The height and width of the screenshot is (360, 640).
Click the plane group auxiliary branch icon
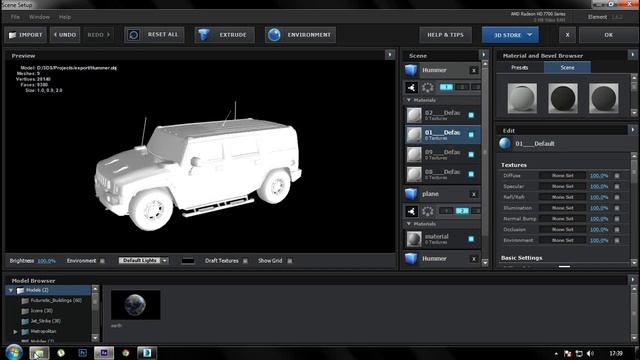click(411, 211)
